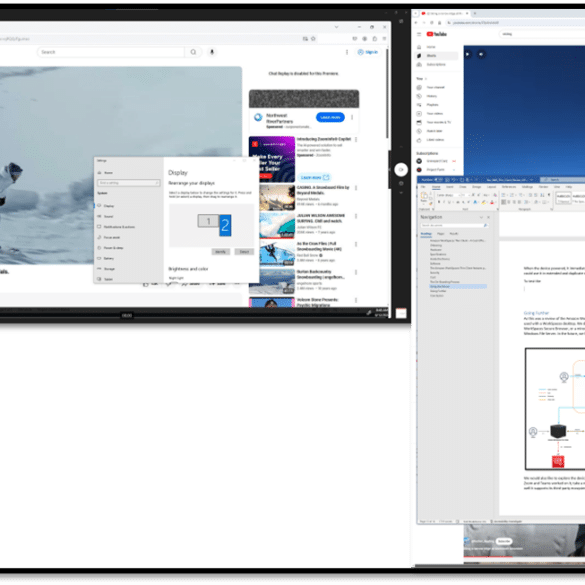Image resolution: width=585 pixels, height=585 pixels.
Task: Open Focus assist in Settings sidebar
Action: tap(109, 237)
